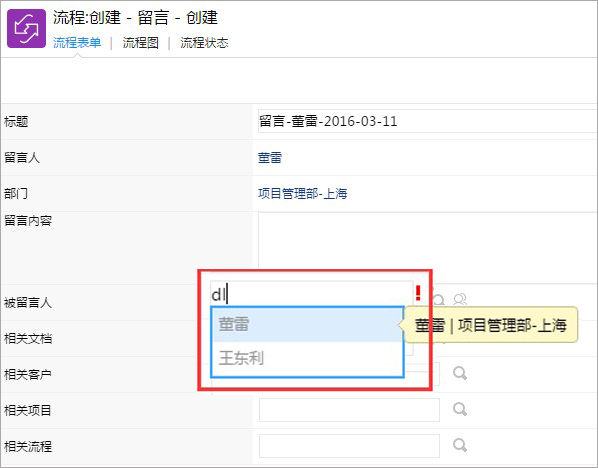Click the multi-person browse icon for 被留言人

[460, 299]
